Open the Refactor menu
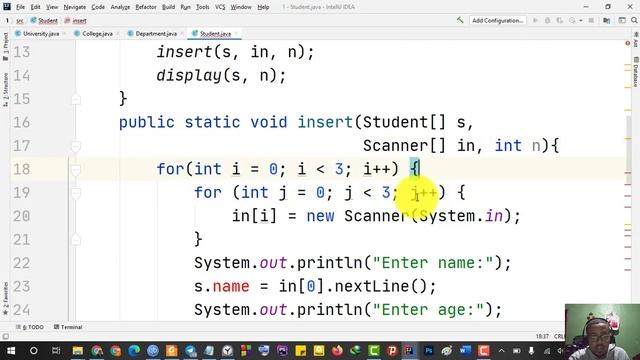The height and width of the screenshot is (360, 640). pyautogui.click(x=146, y=7)
